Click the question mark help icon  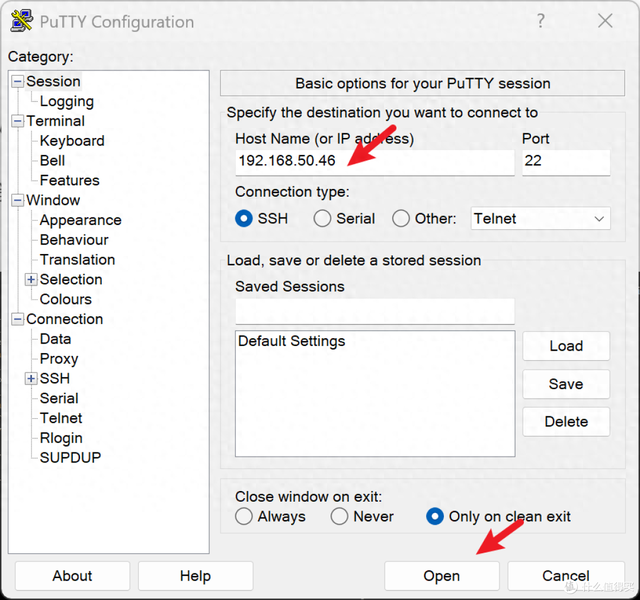[x=540, y=21]
